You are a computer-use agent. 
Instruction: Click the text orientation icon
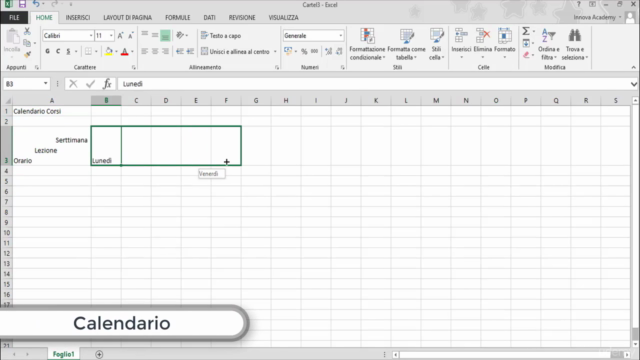(x=180, y=36)
